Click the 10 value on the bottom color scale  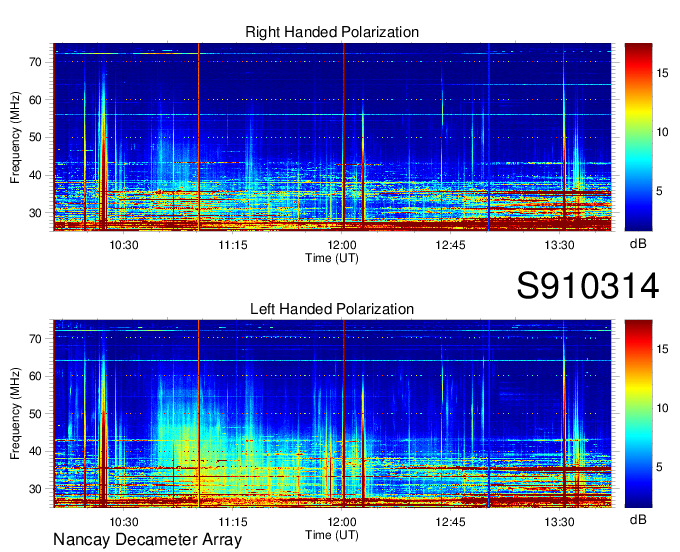click(662, 408)
